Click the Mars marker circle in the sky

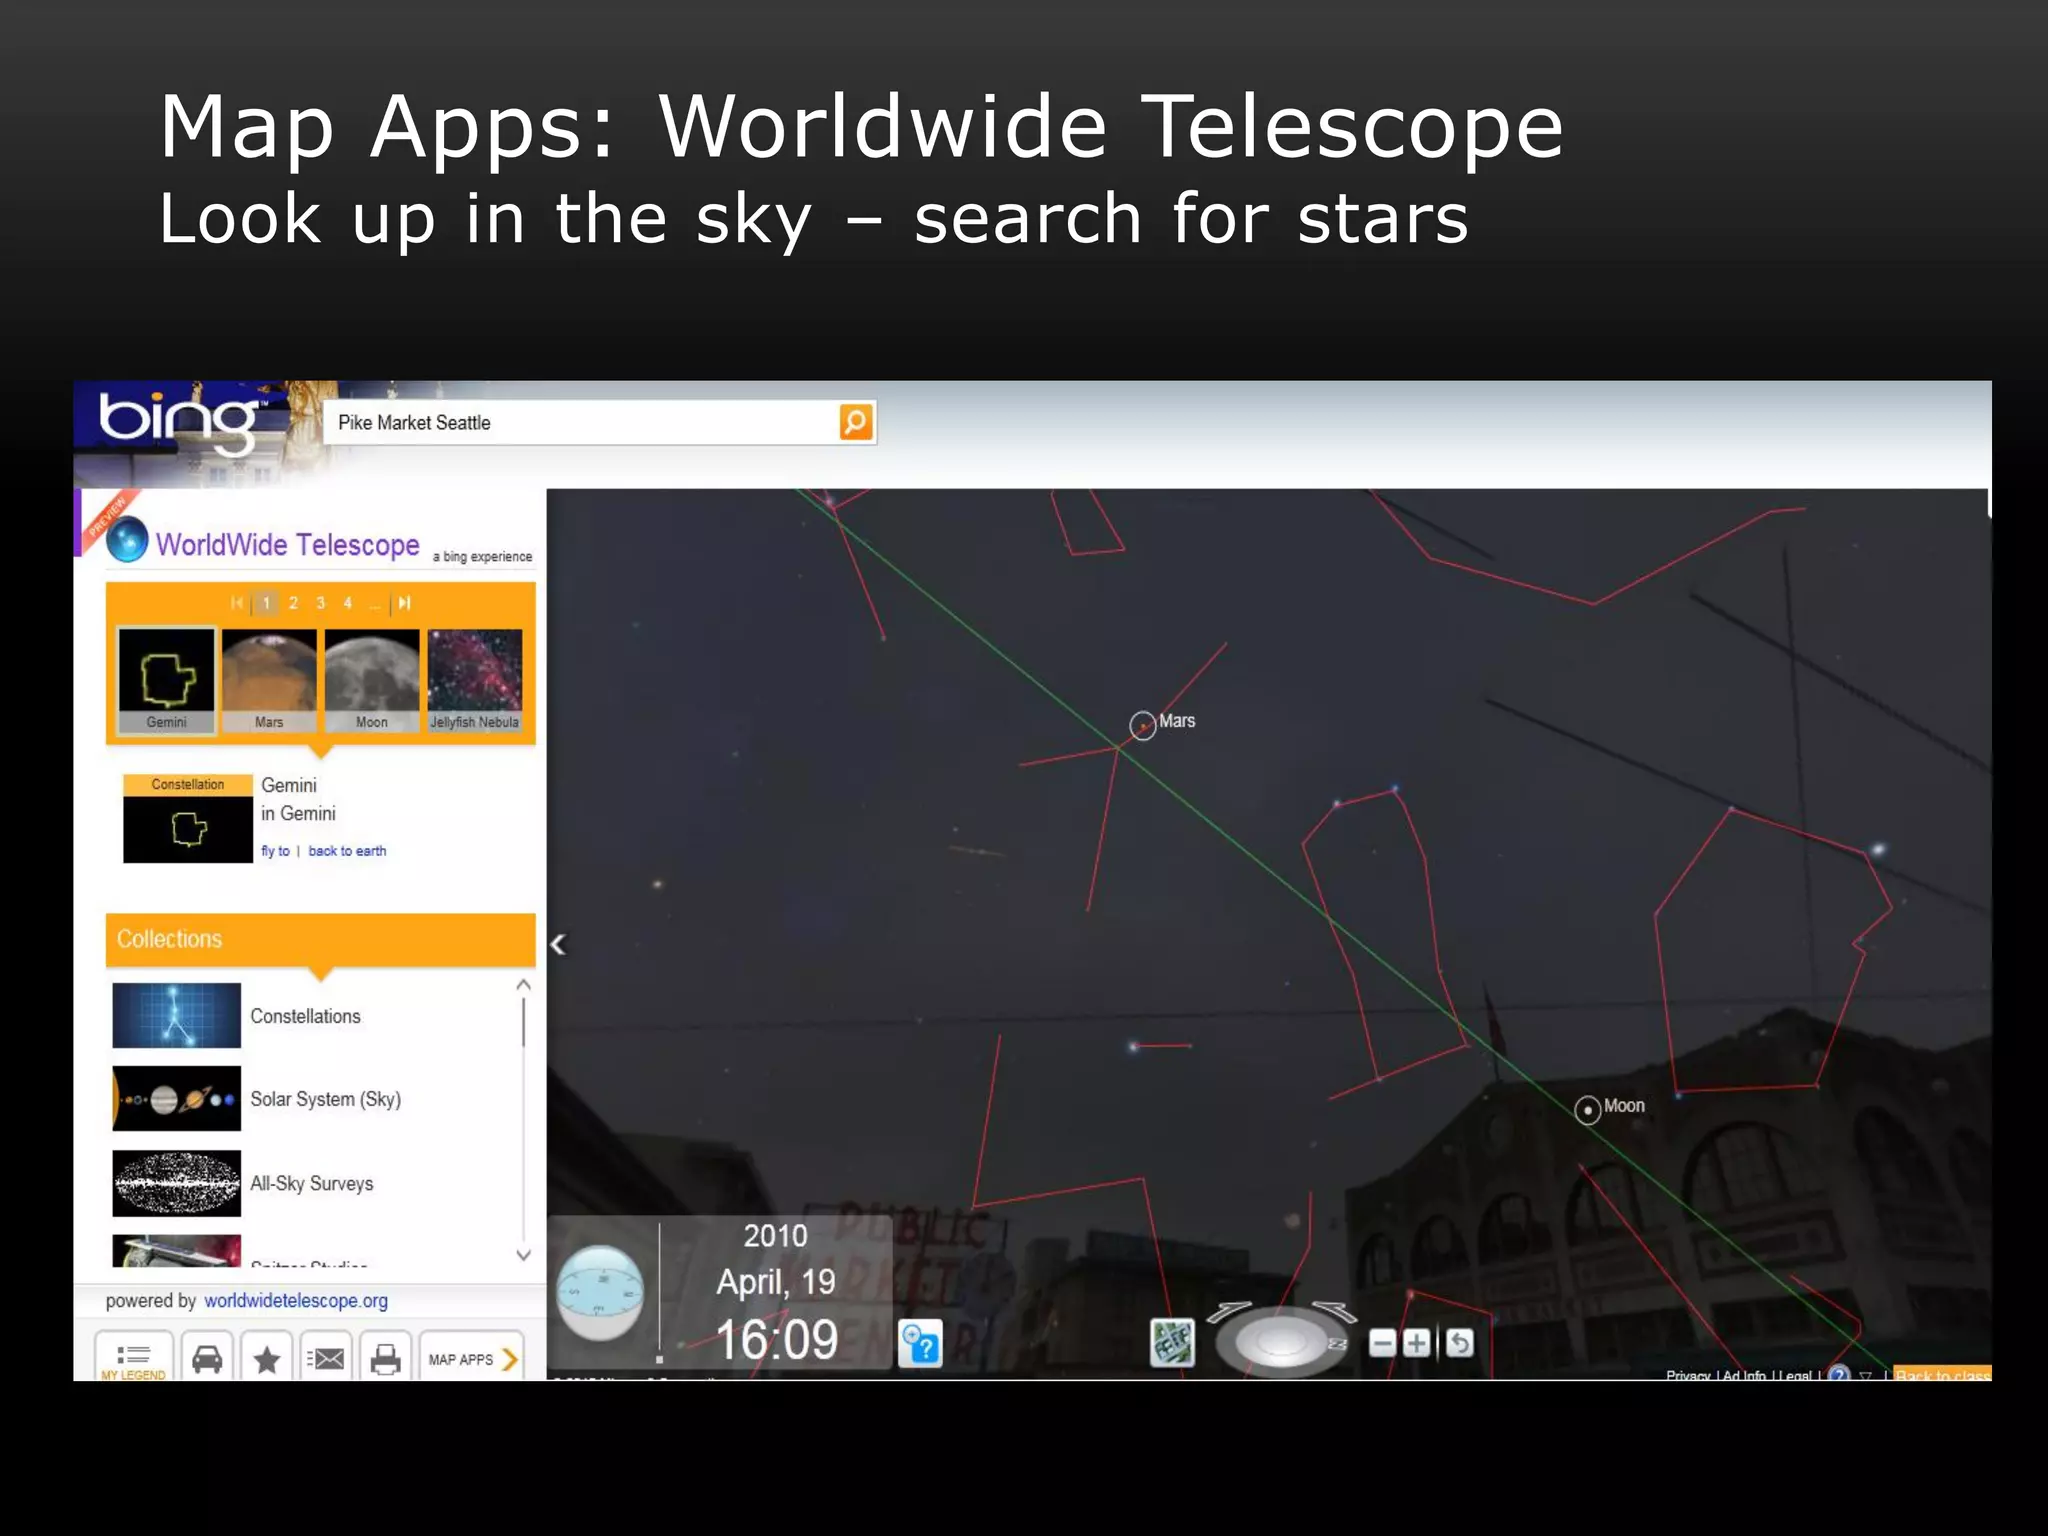tap(1142, 725)
